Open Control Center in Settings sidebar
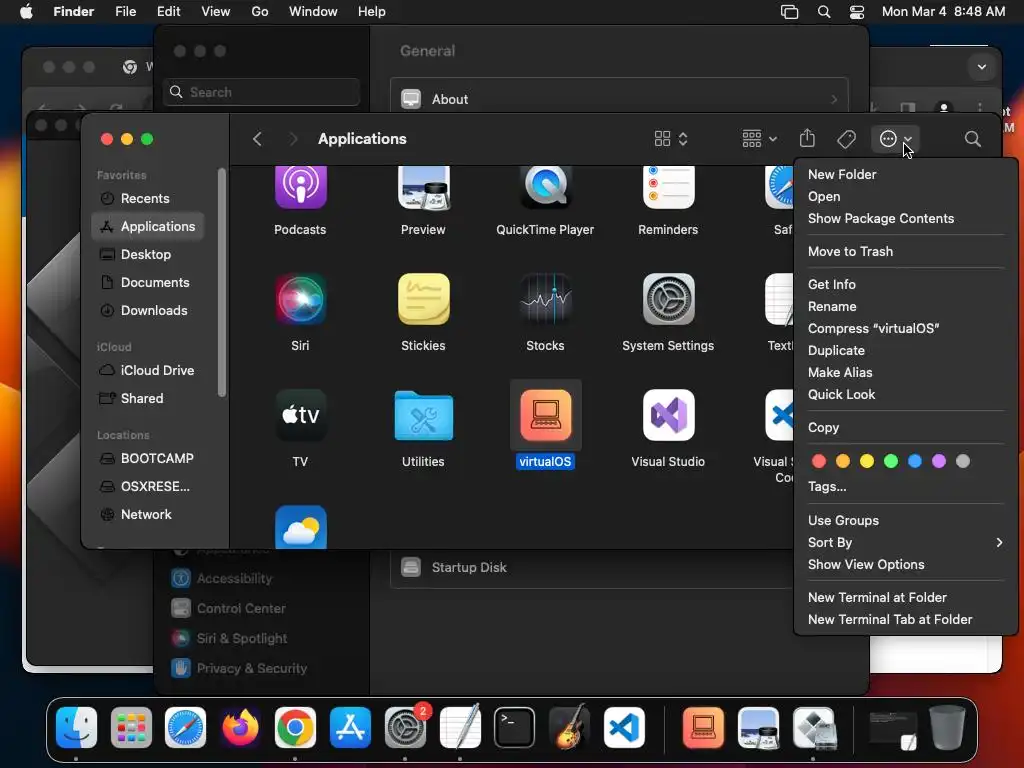This screenshot has width=1024, height=768. point(229,609)
